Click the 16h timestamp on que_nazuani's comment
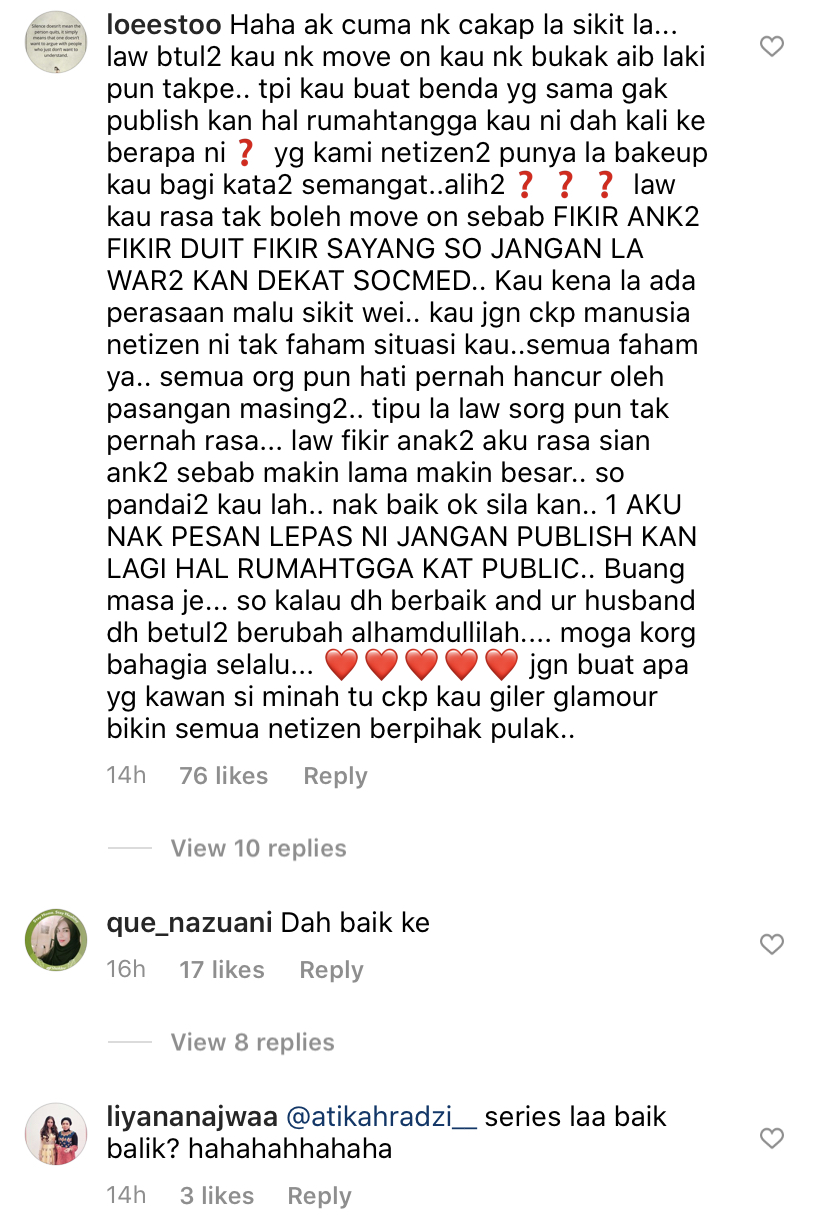This screenshot has width=822, height=1219. [x=126, y=970]
